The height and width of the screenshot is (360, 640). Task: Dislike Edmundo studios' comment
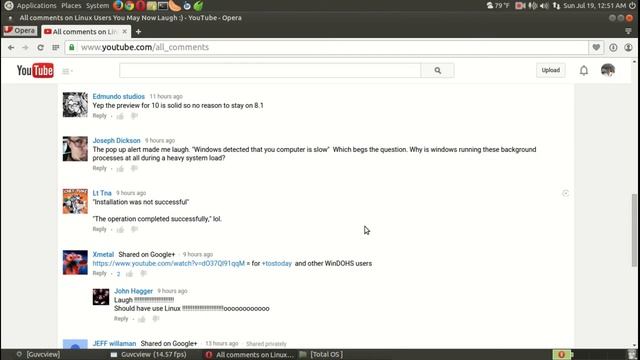coord(134,116)
